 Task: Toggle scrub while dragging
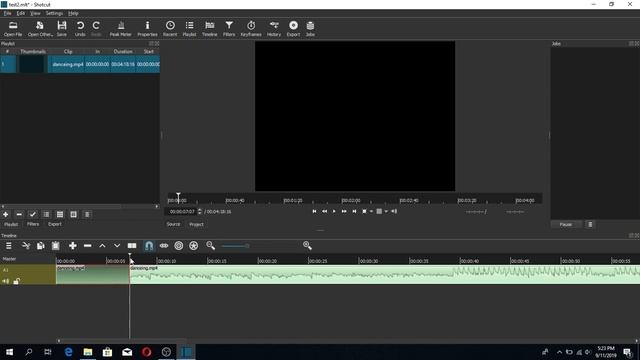pyautogui.click(x=164, y=246)
